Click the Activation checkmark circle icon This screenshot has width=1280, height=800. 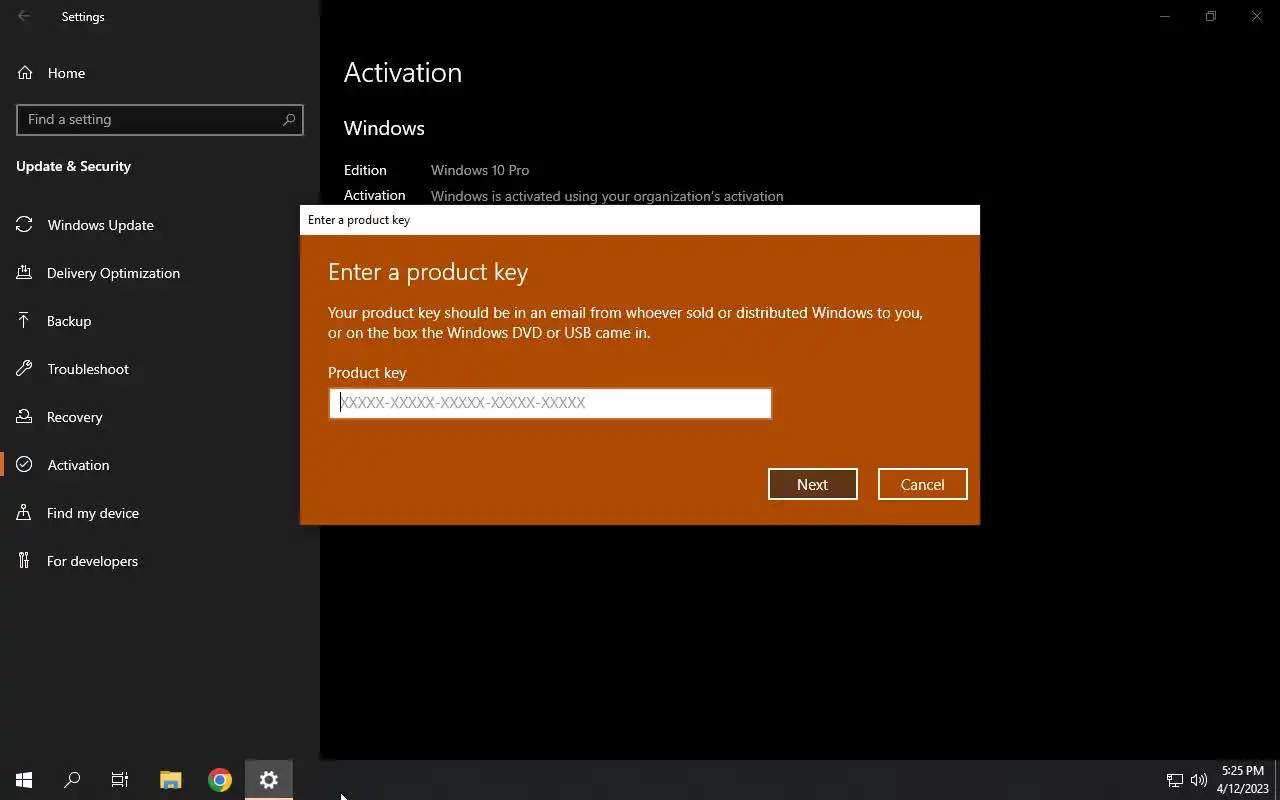[25, 465]
